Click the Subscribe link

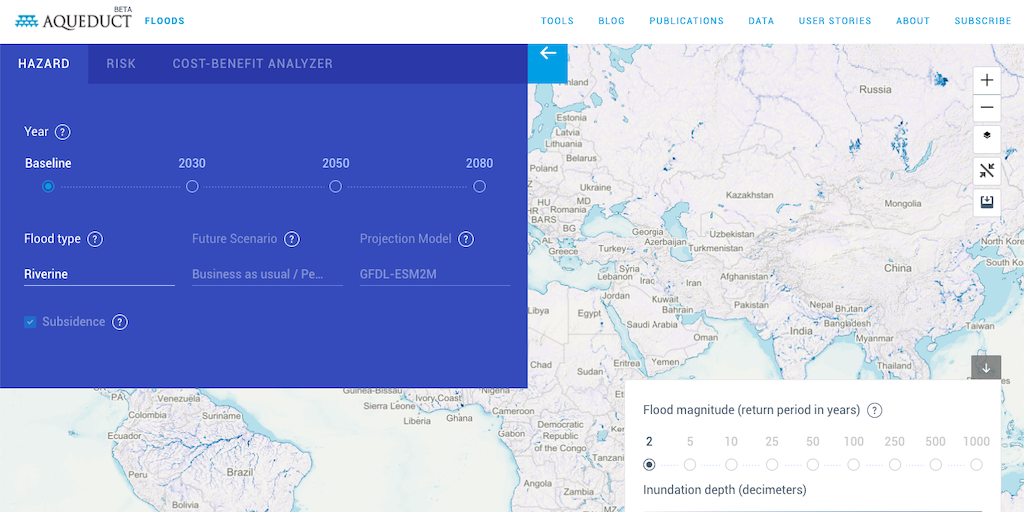pos(983,21)
